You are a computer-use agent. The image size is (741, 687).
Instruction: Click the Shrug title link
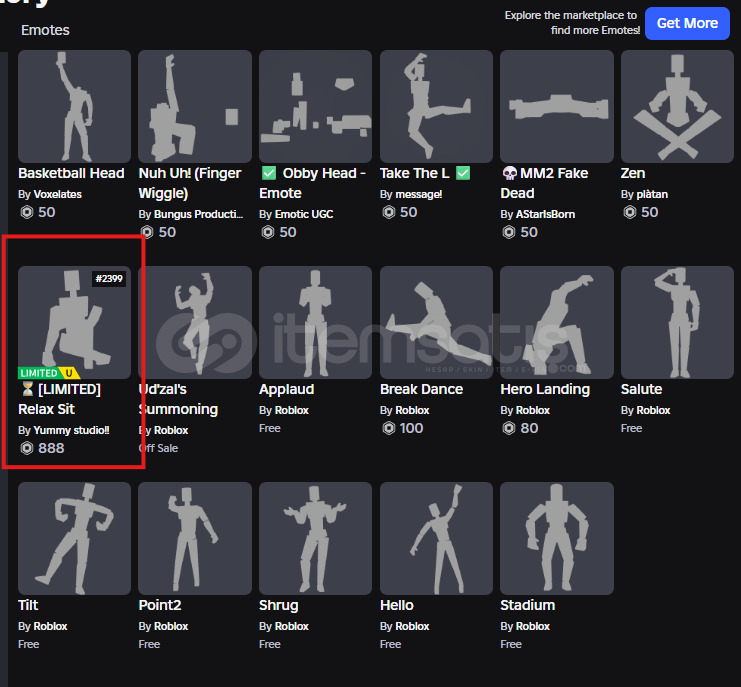coord(278,605)
